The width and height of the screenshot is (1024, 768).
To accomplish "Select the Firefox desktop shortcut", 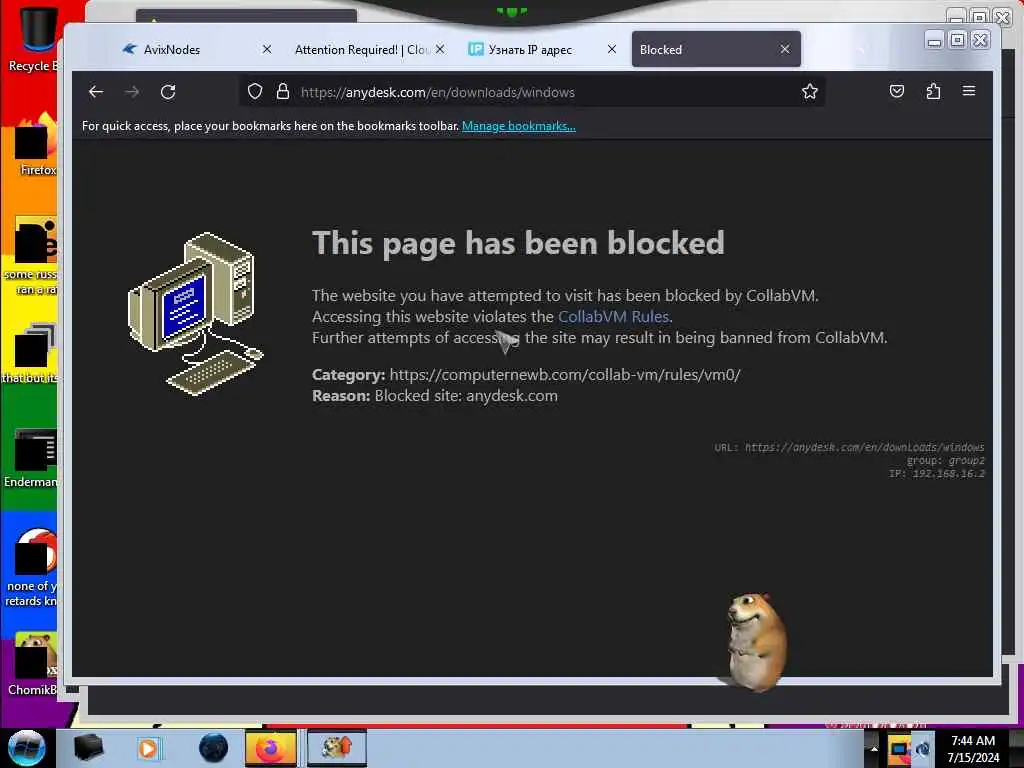I will (x=36, y=145).
